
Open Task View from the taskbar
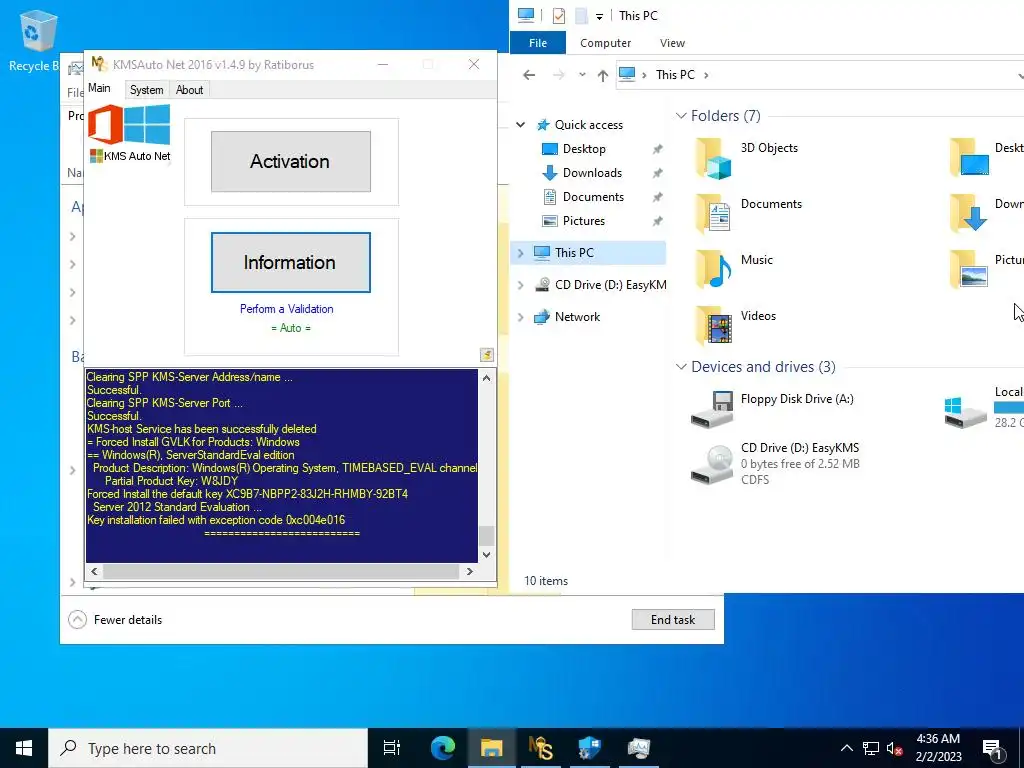(x=392, y=748)
